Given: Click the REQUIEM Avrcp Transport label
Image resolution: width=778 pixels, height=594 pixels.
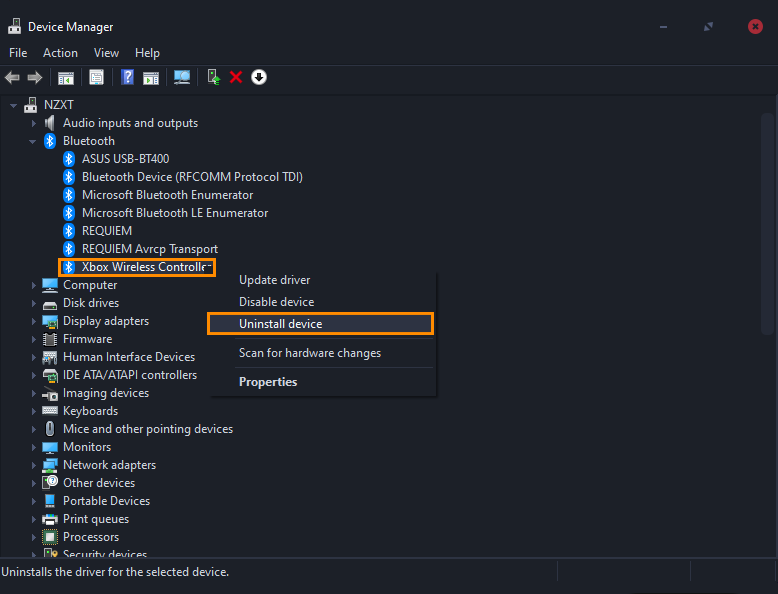Looking at the screenshot, I should point(150,249).
